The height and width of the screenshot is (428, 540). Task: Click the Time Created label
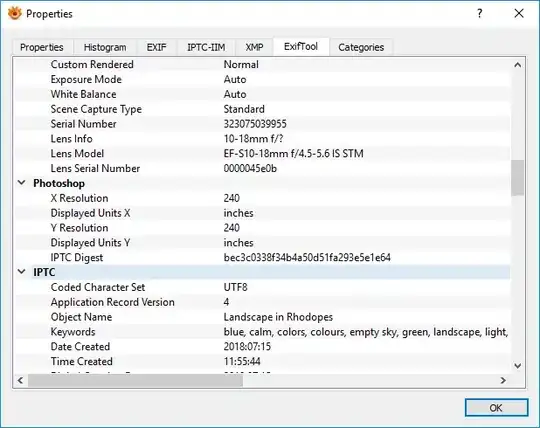point(82,361)
